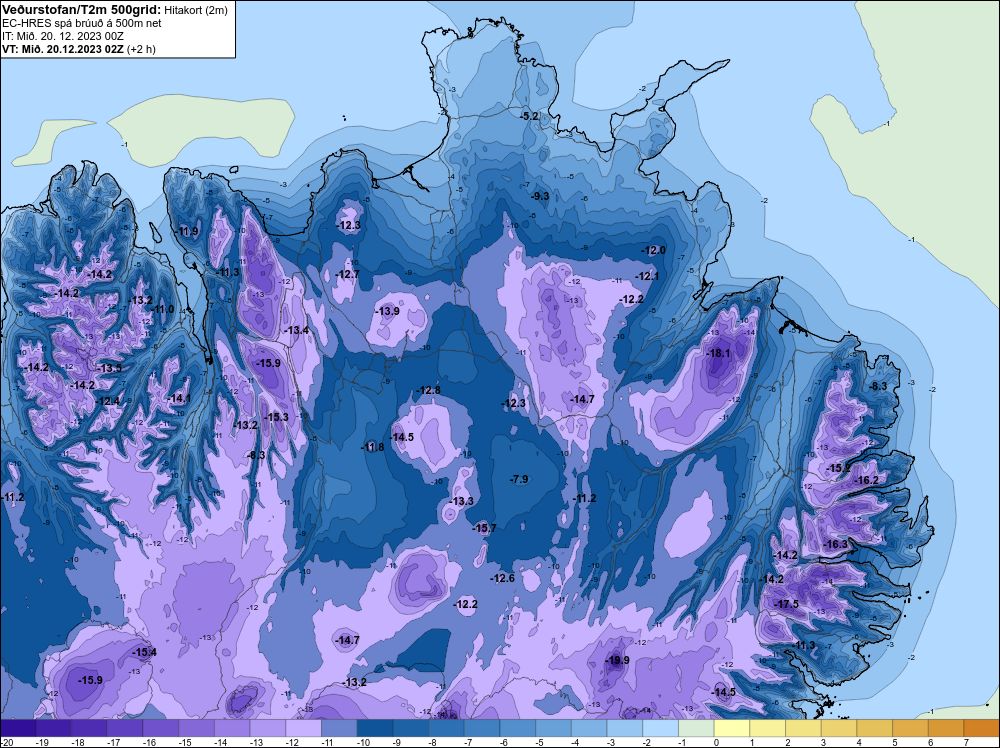1000x748 pixels.
Task: Pick the -12.8 temperature value
Action: (x=429, y=390)
